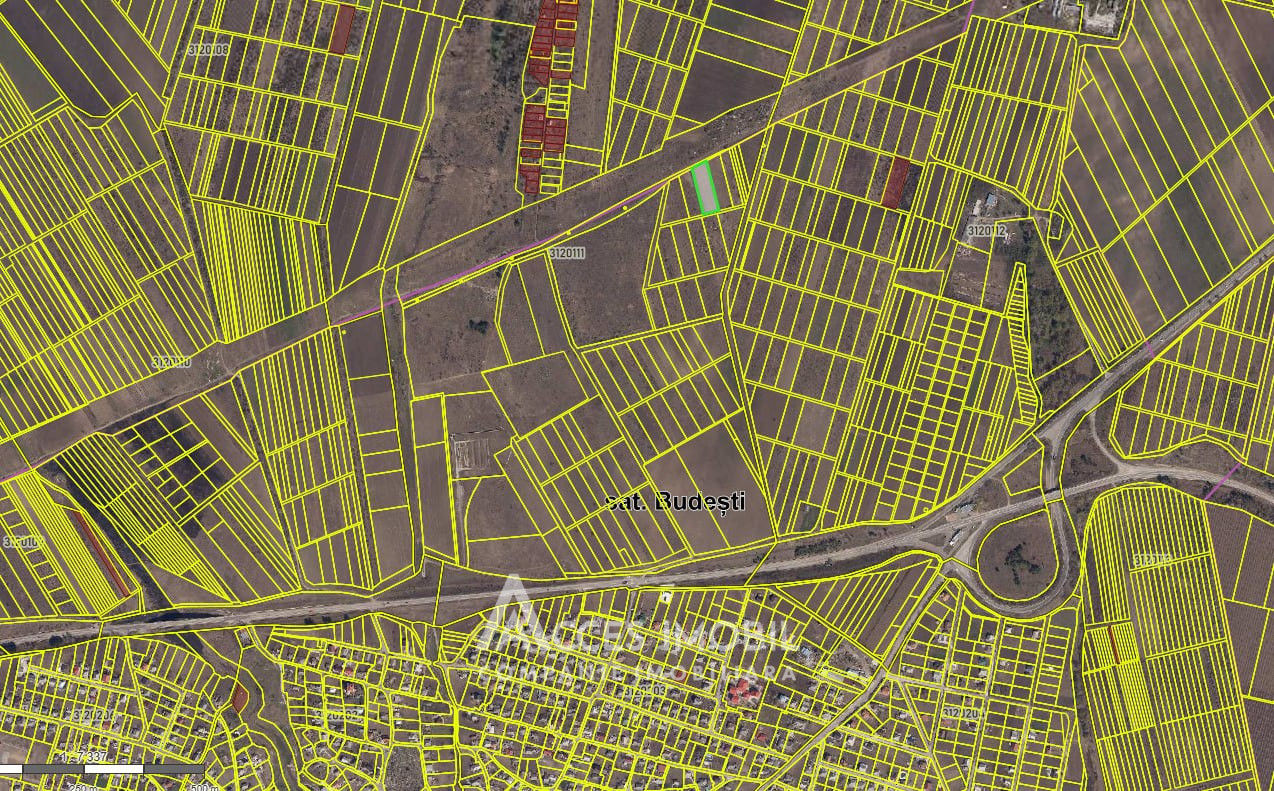1274x791 pixels.
Task: Click the 'sat. Budești' village label
Action: click(x=676, y=501)
